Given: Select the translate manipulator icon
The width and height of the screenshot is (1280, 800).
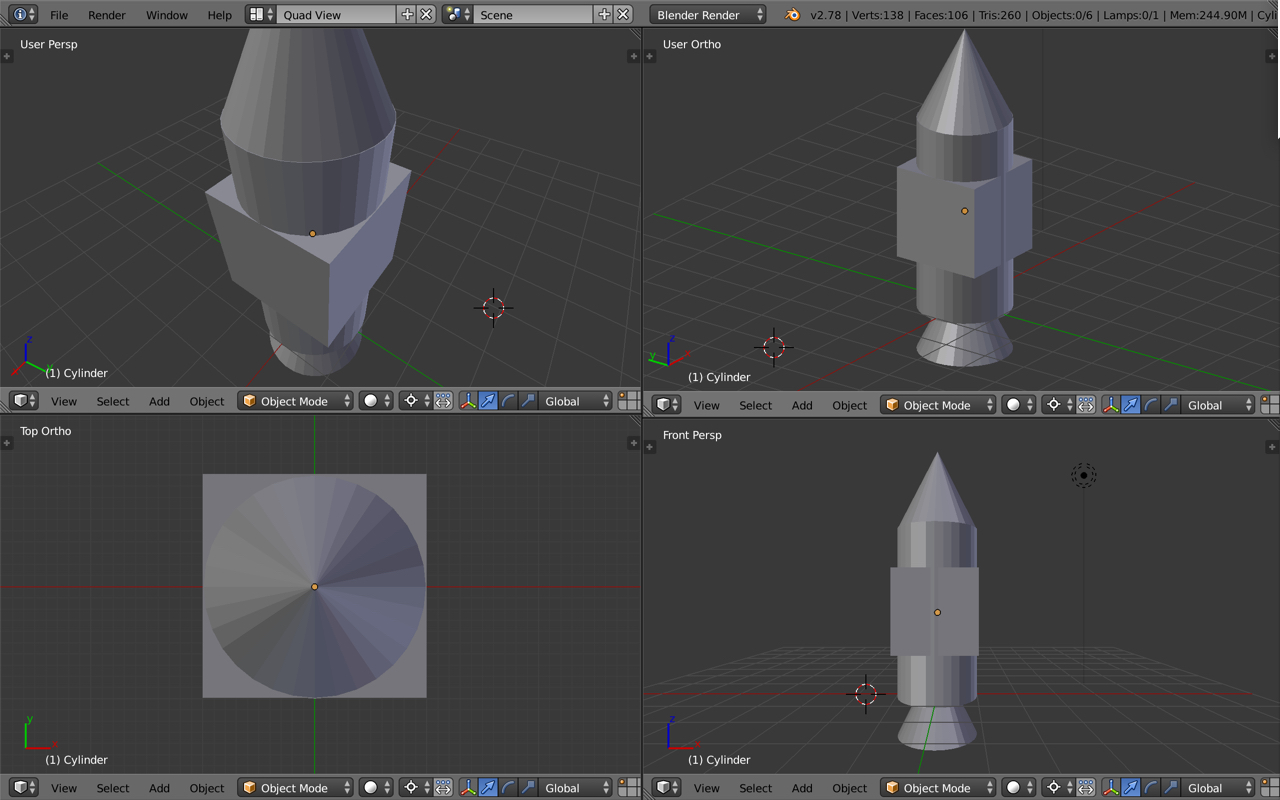Looking at the screenshot, I should [488, 400].
